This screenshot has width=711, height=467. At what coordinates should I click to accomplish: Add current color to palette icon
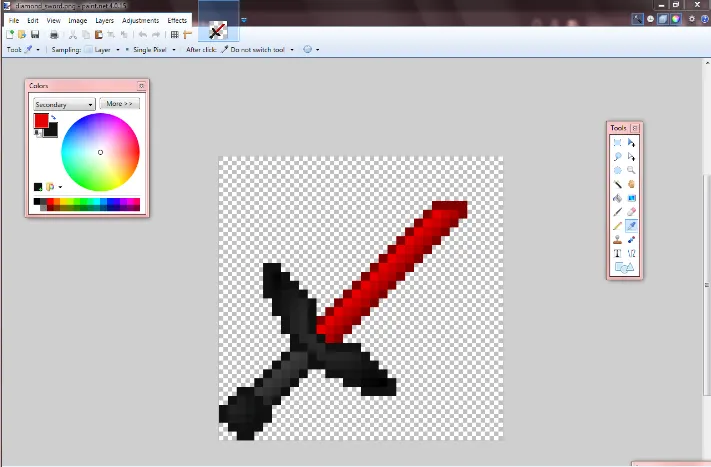click(x=38, y=187)
